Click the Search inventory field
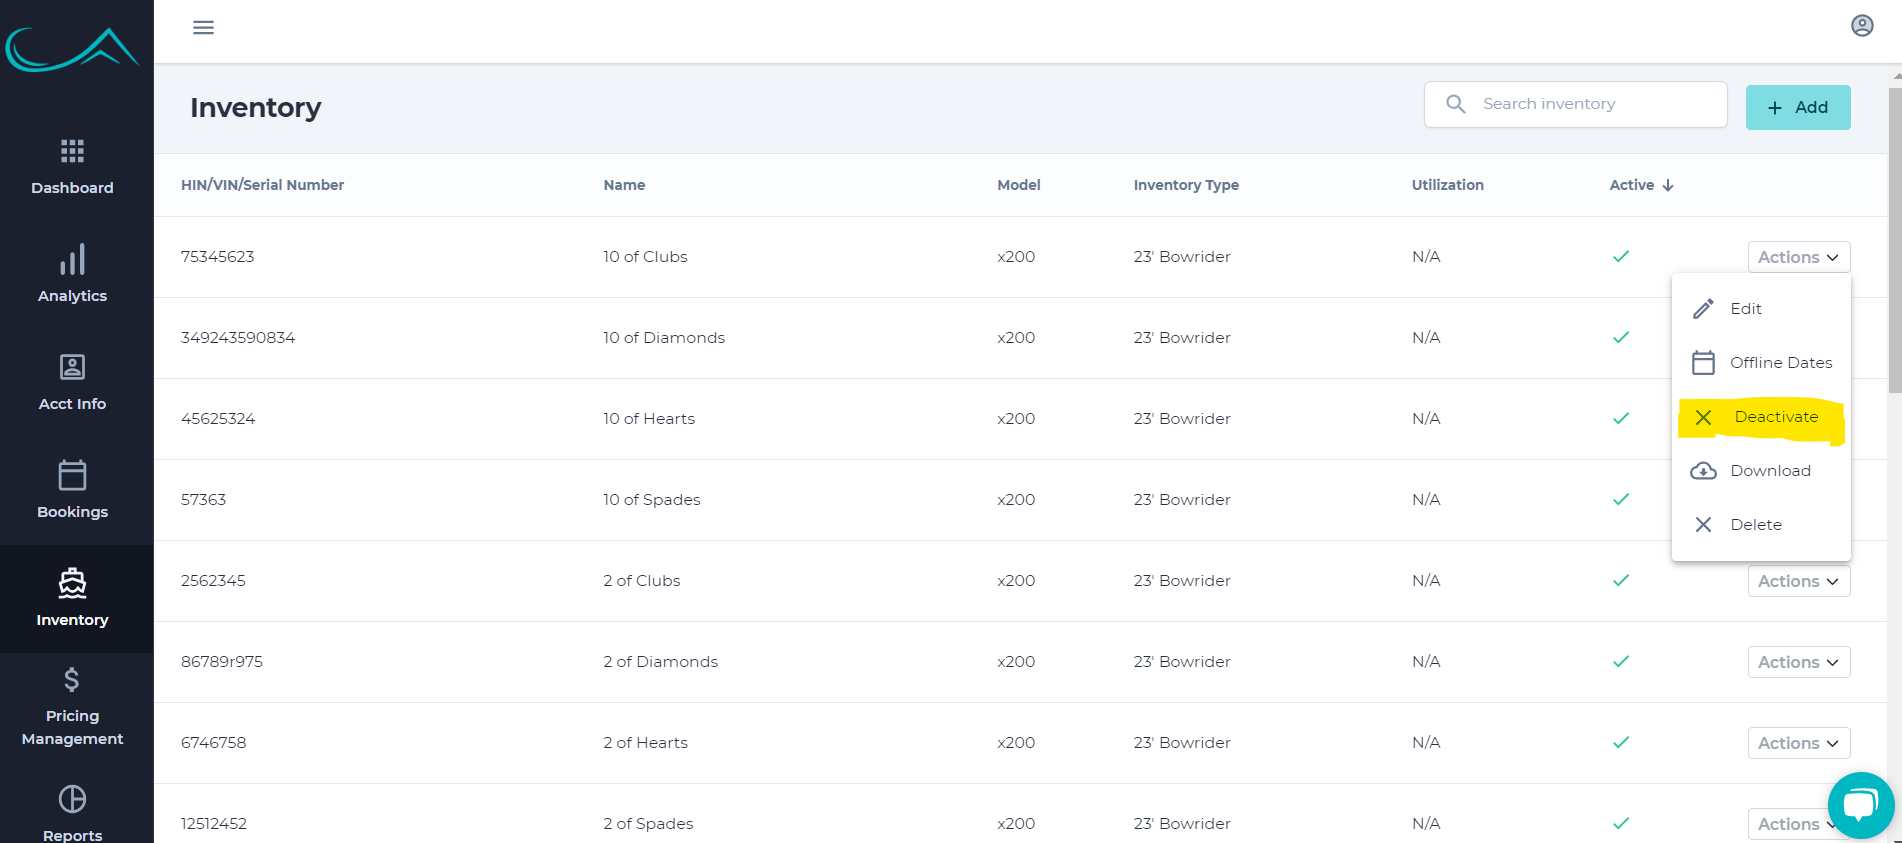The width and height of the screenshot is (1902, 843). click(x=1590, y=104)
